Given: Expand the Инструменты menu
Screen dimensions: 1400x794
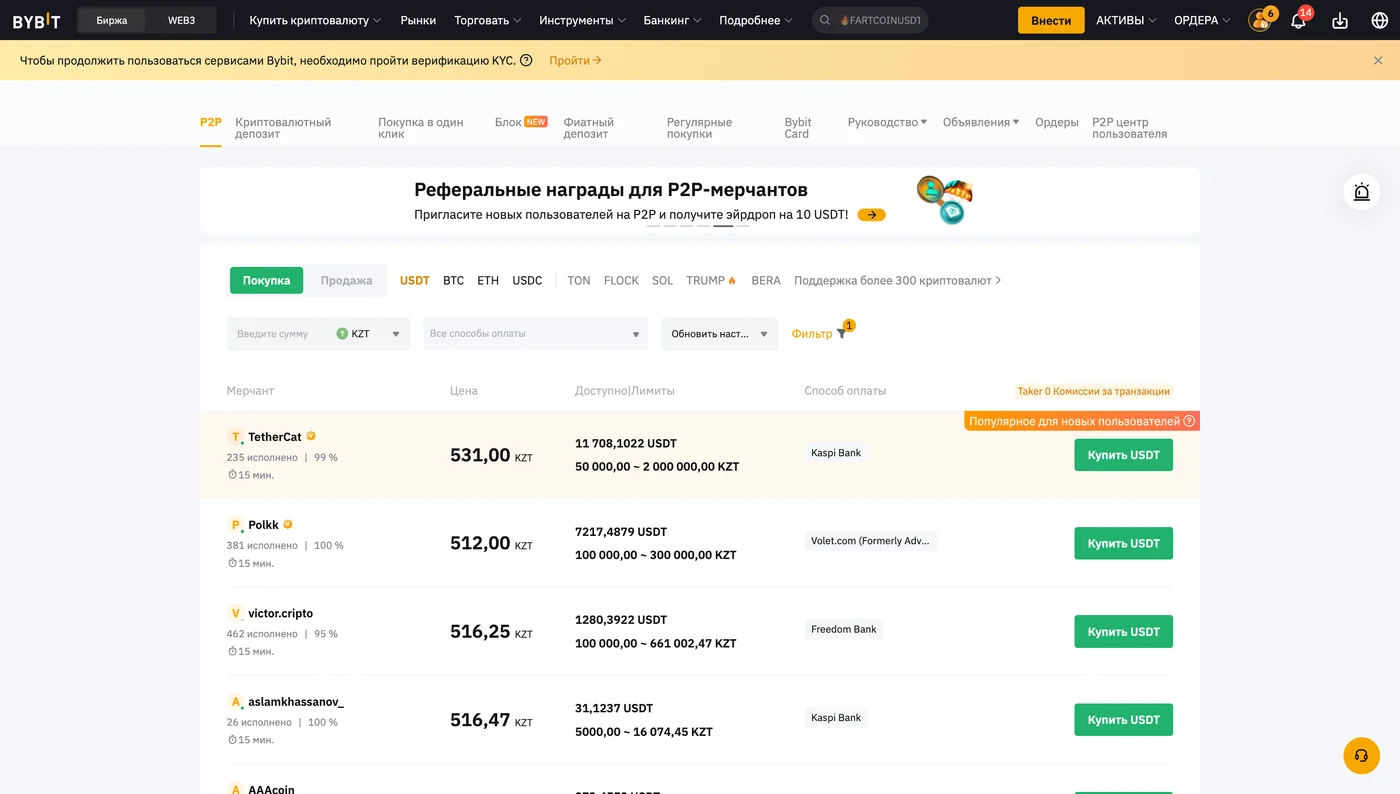Looking at the screenshot, I should [x=583, y=20].
